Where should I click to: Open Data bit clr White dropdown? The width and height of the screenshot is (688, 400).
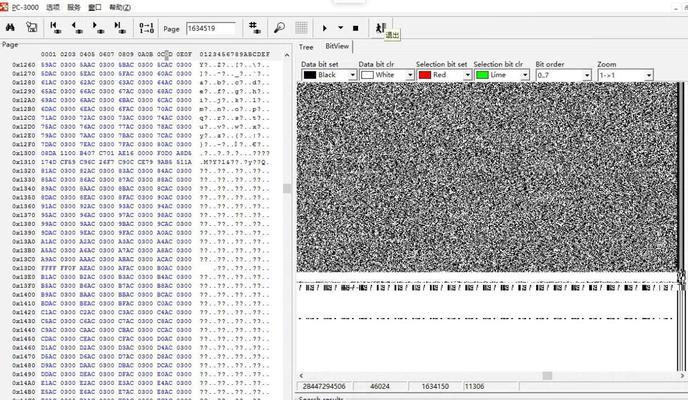click(409, 75)
